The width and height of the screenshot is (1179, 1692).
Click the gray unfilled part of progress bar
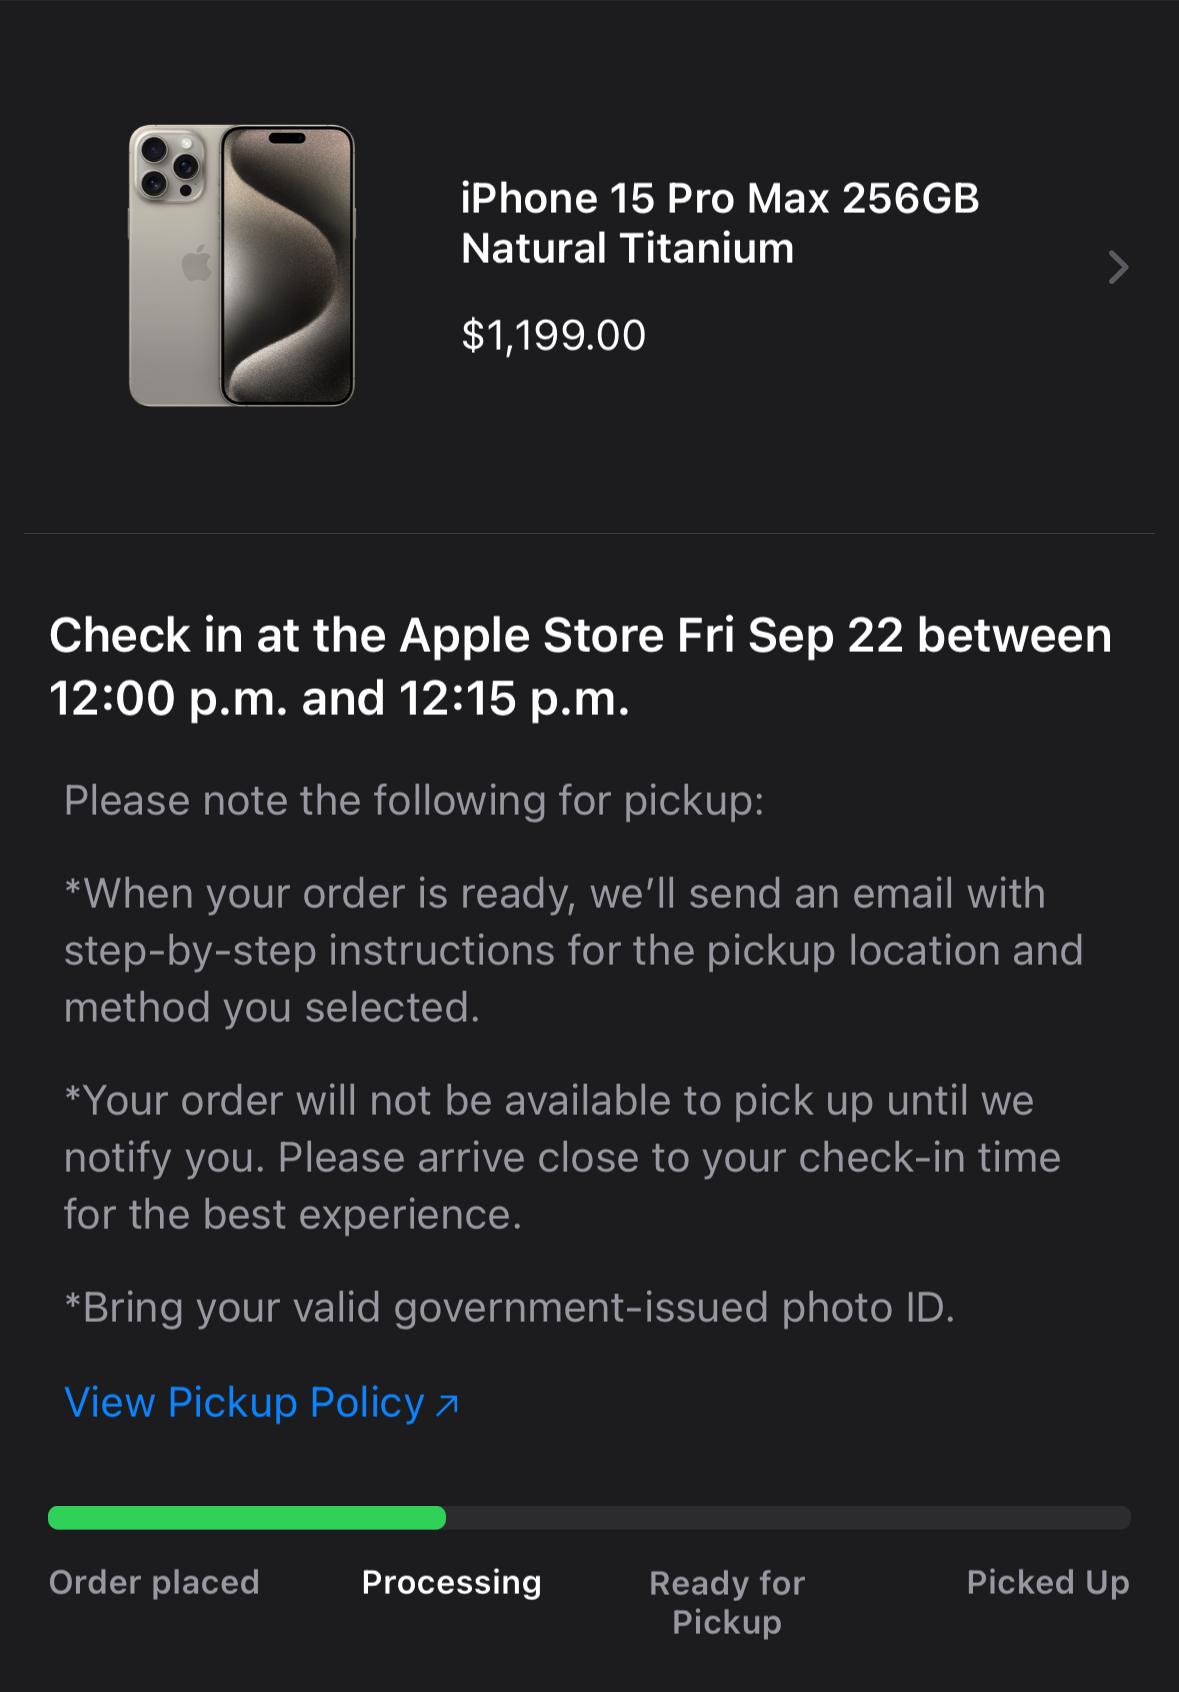click(788, 1517)
